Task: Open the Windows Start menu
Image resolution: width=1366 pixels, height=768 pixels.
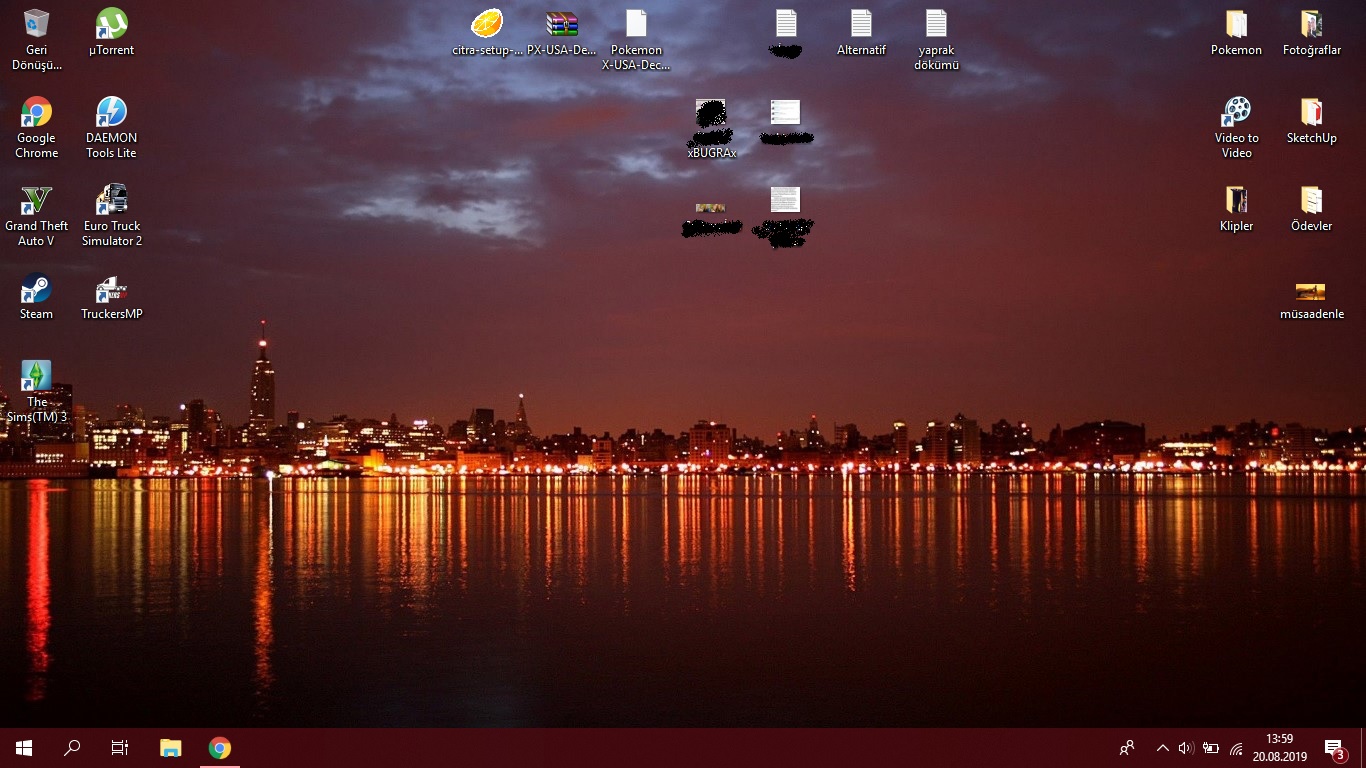Action: [24, 748]
